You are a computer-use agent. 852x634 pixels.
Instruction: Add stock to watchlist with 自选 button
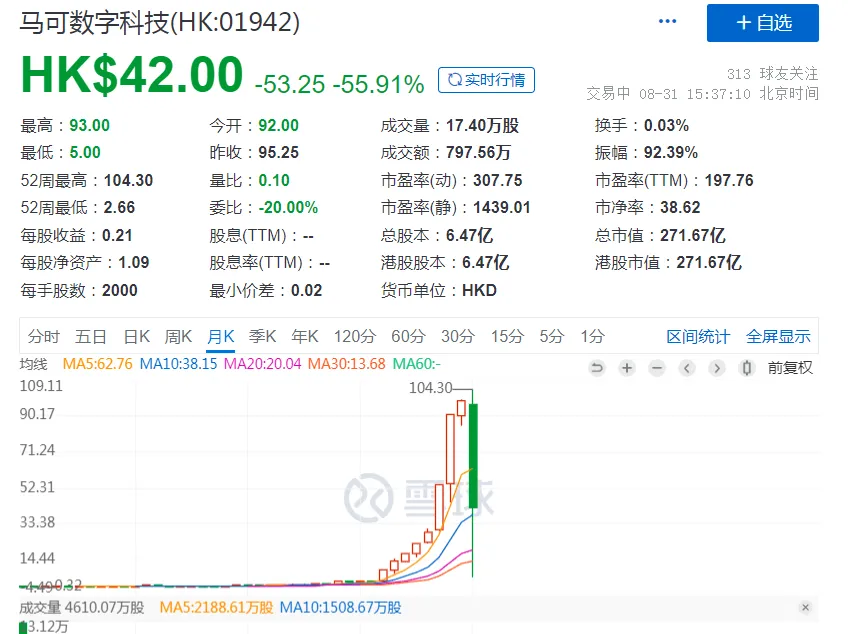763,23
